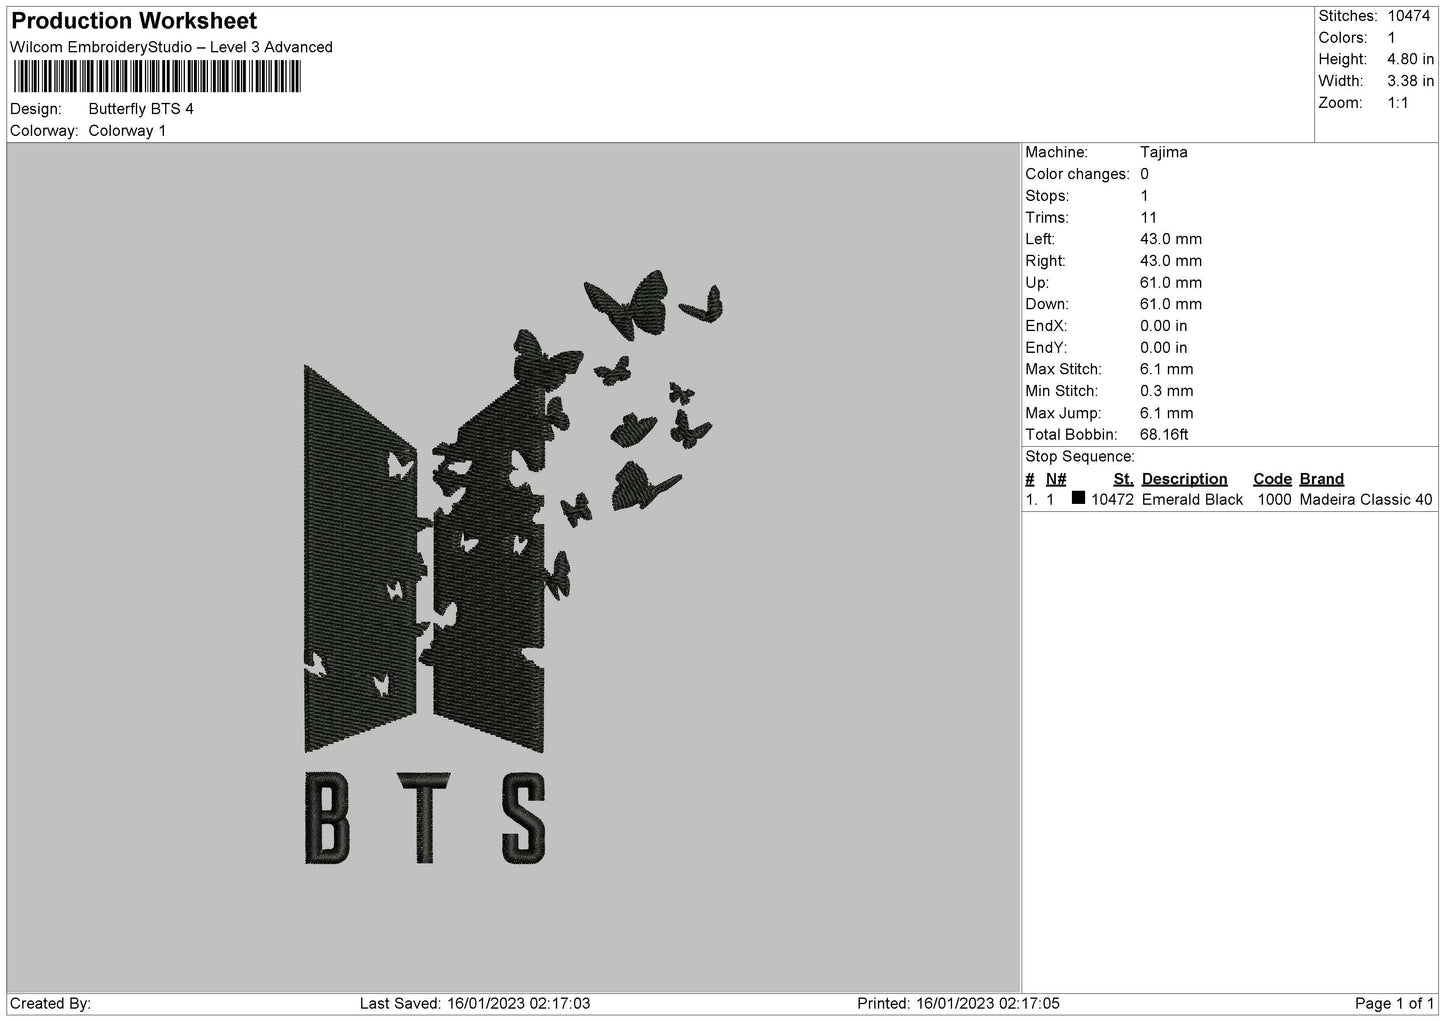Click the Max Jump value 6.1 mm
This screenshot has width=1445, height=1021.
(1167, 413)
